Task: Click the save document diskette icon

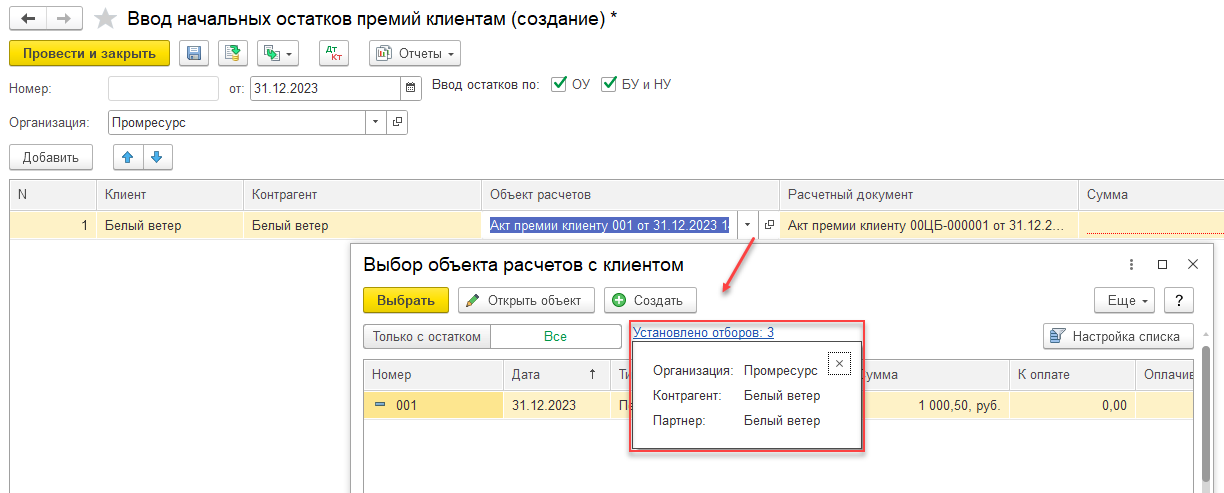Action: pyautogui.click(x=195, y=53)
